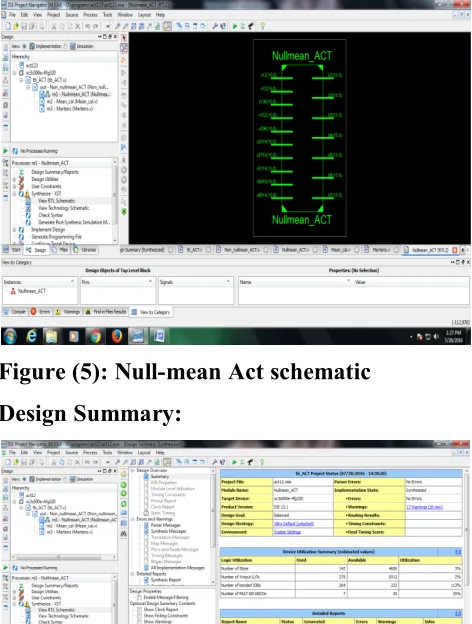The height and width of the screenshot is (624, 472).
Task: Click green Run Process arrow beside No Processes Running
Action: 5,151
